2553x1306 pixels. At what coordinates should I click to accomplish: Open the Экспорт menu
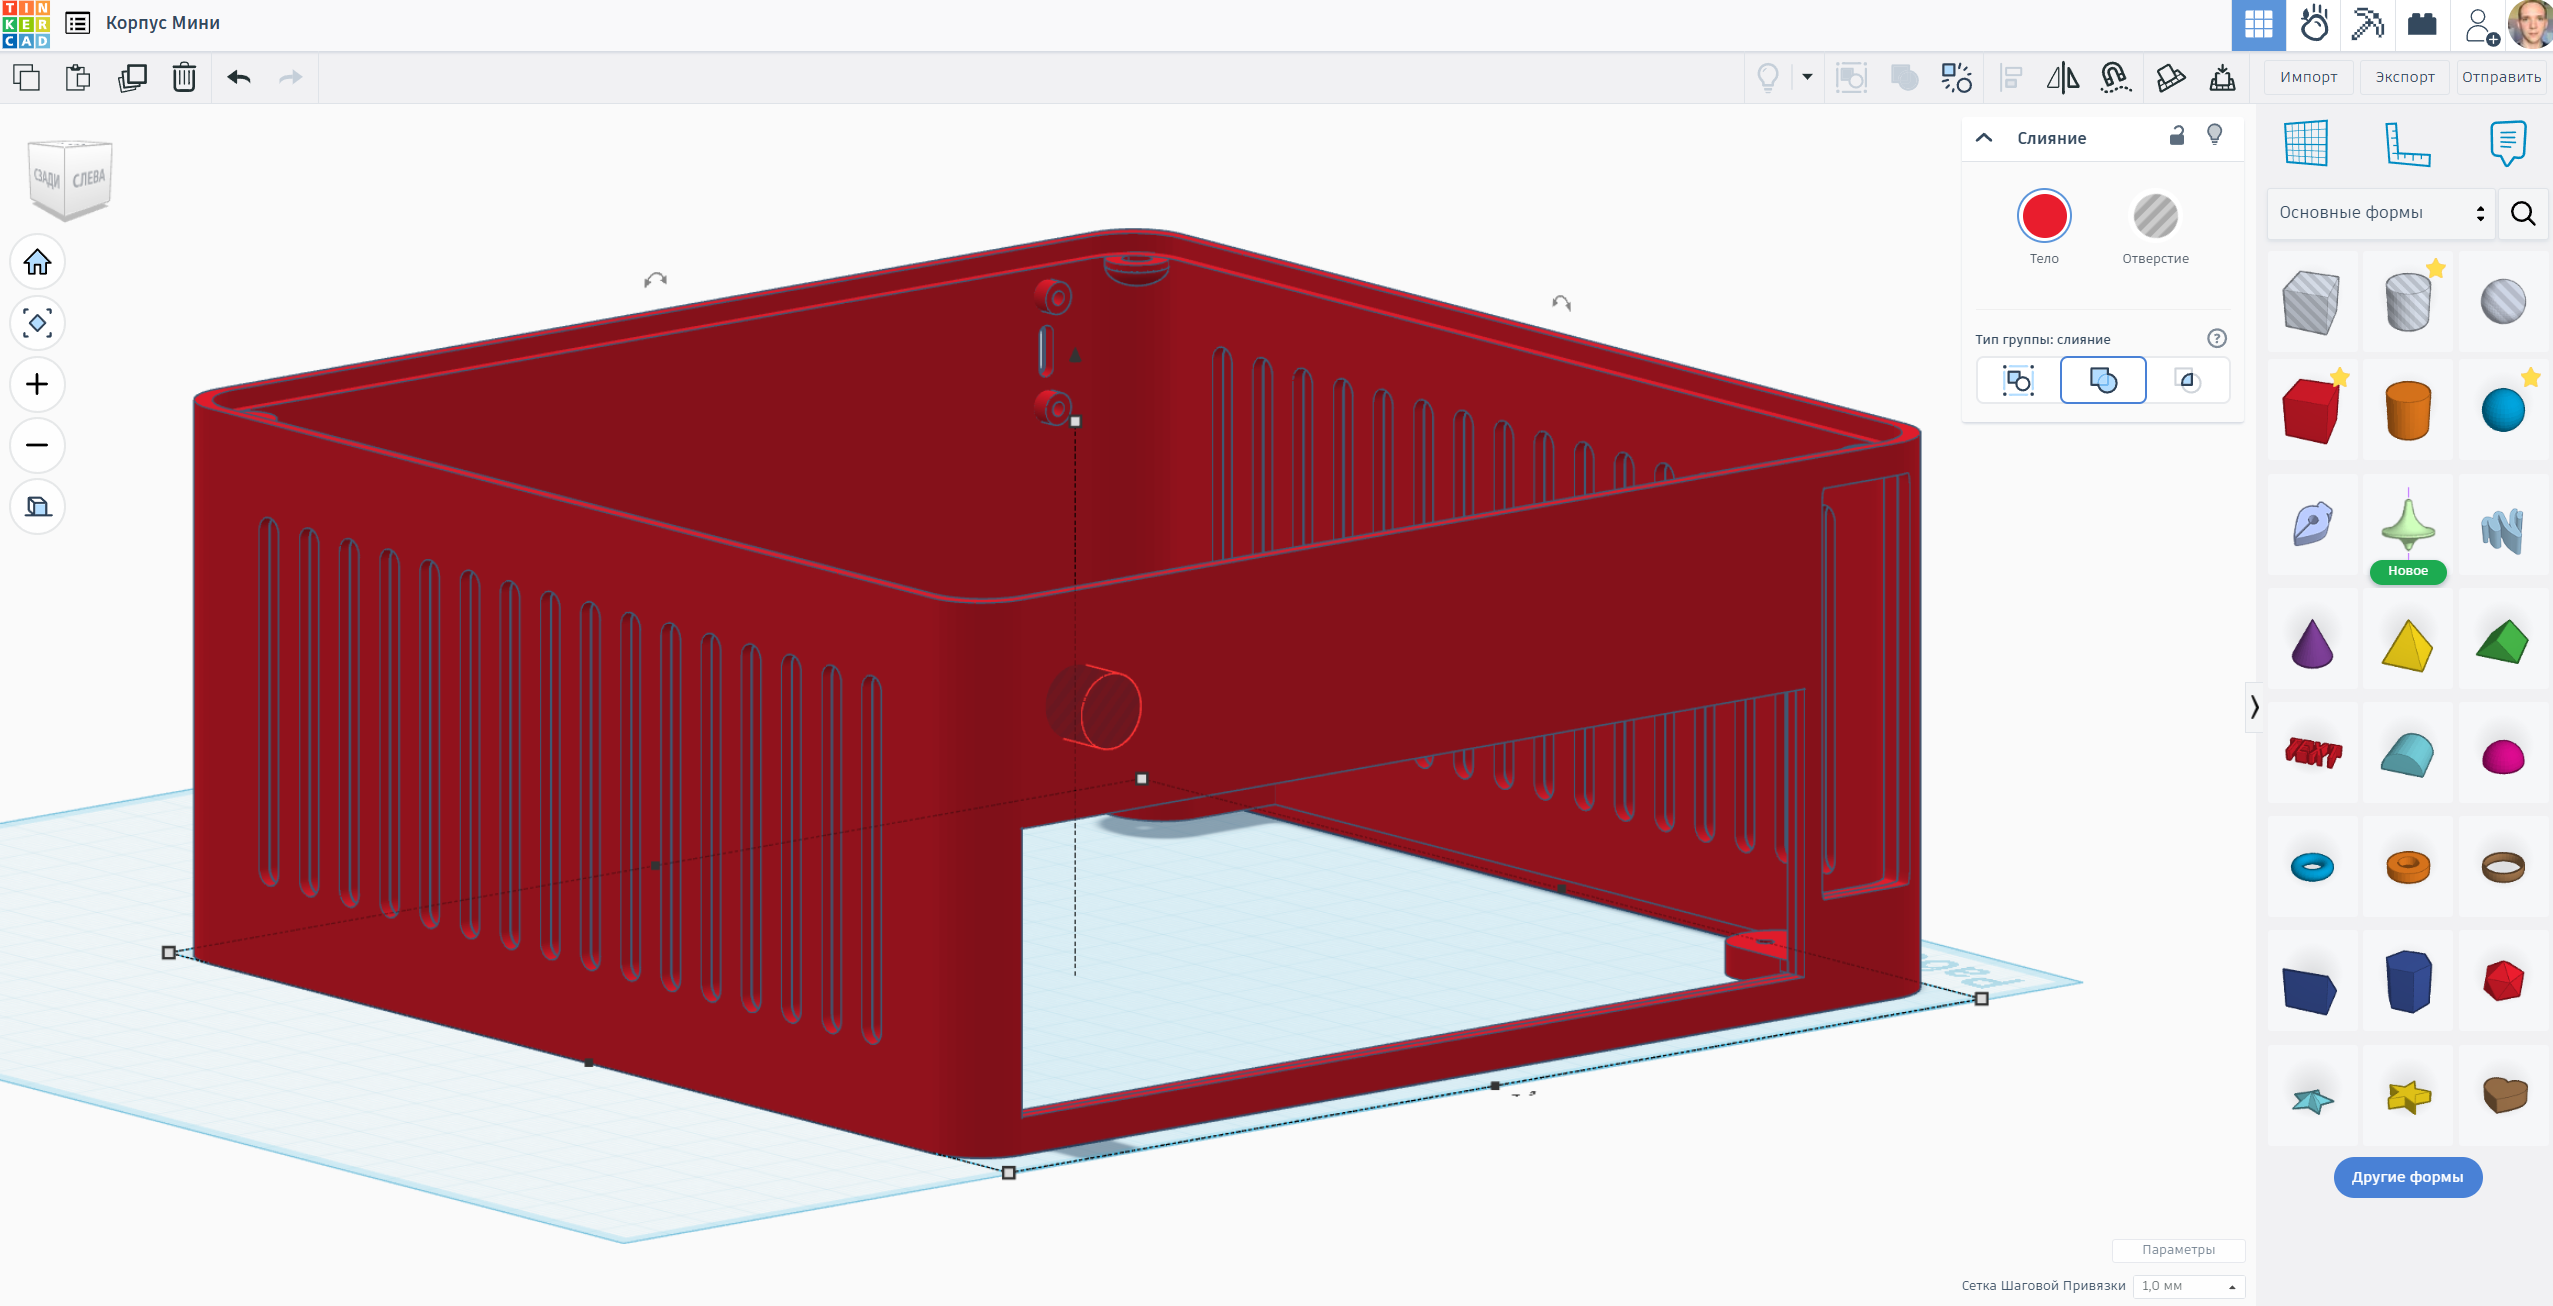[x=2405, y=77]
